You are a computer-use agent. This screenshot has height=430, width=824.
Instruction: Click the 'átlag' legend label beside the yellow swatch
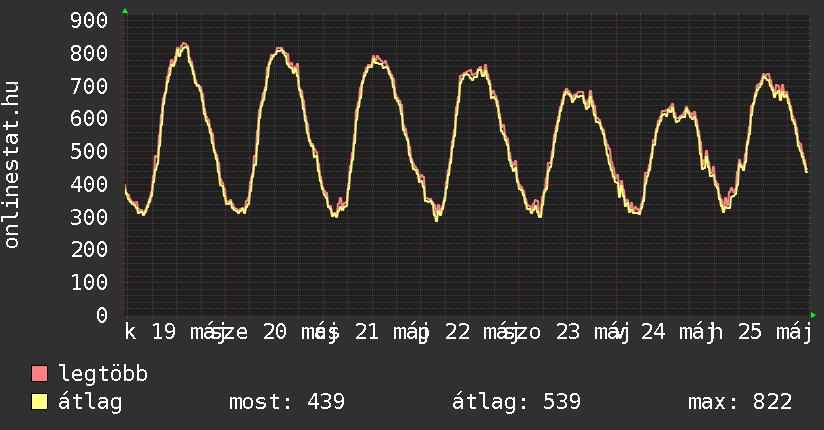click(x=90, y=402)
